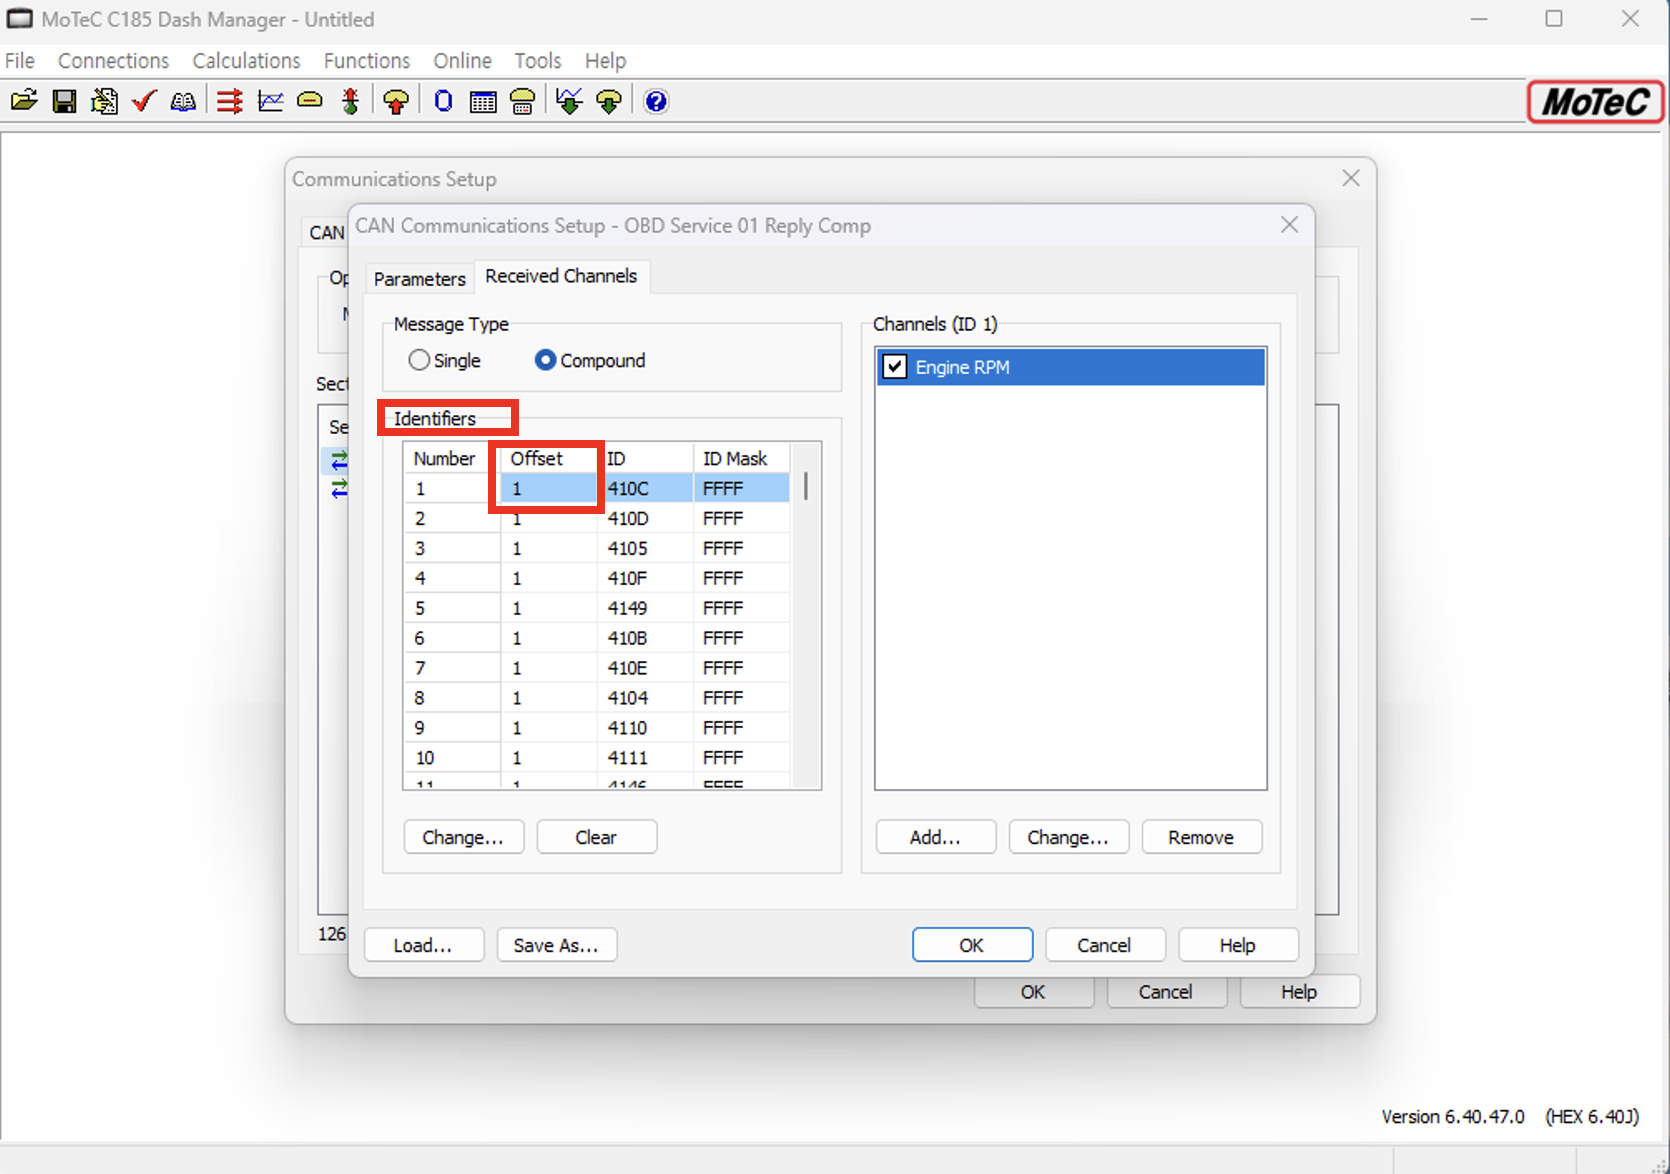The image size is (1670, 1174).
Task: Select identifier row with ID 410B
Action: click(597, 638)
